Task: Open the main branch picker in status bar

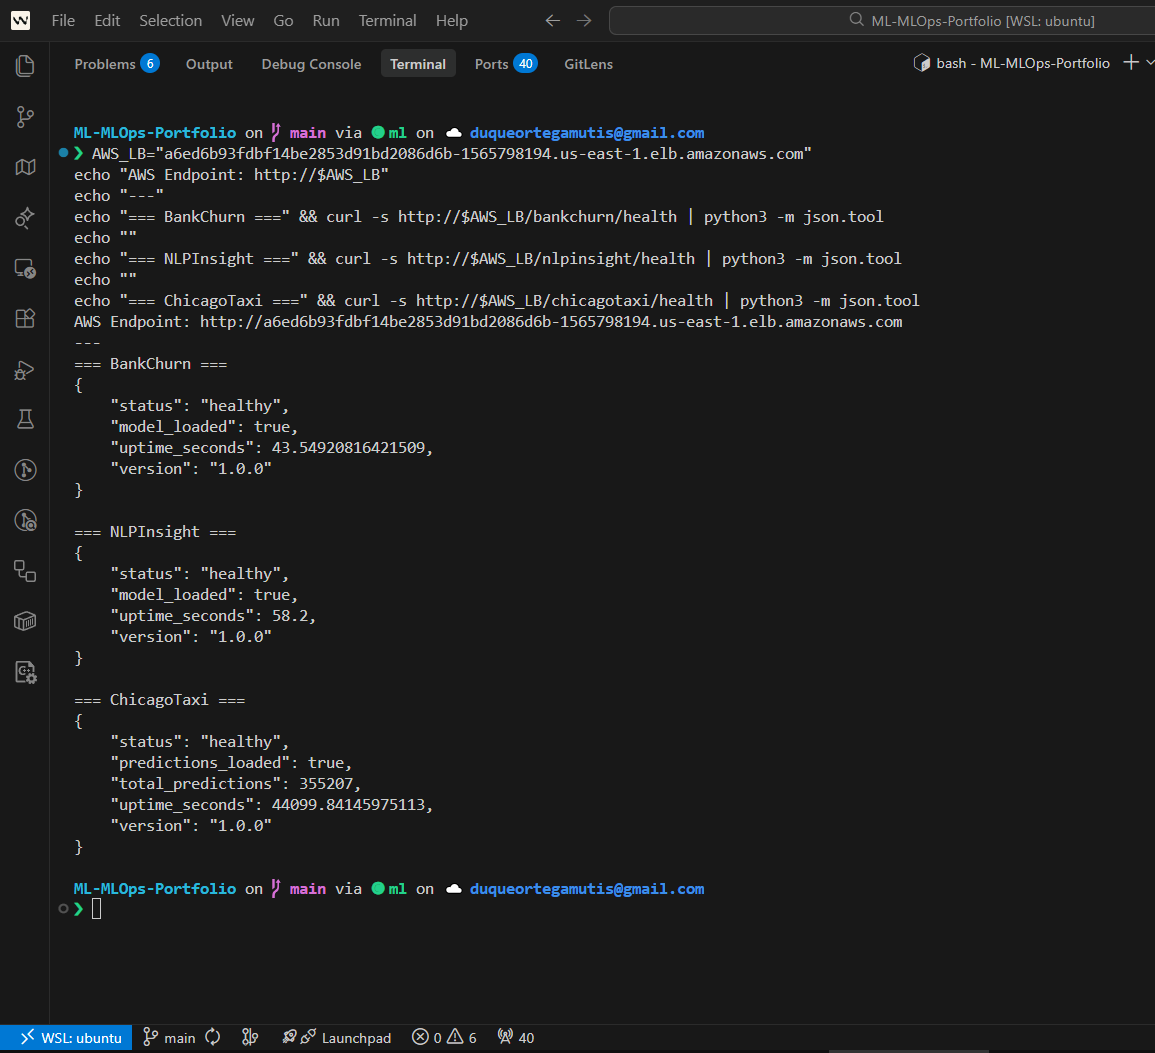Action: [x=169, y=1037]
